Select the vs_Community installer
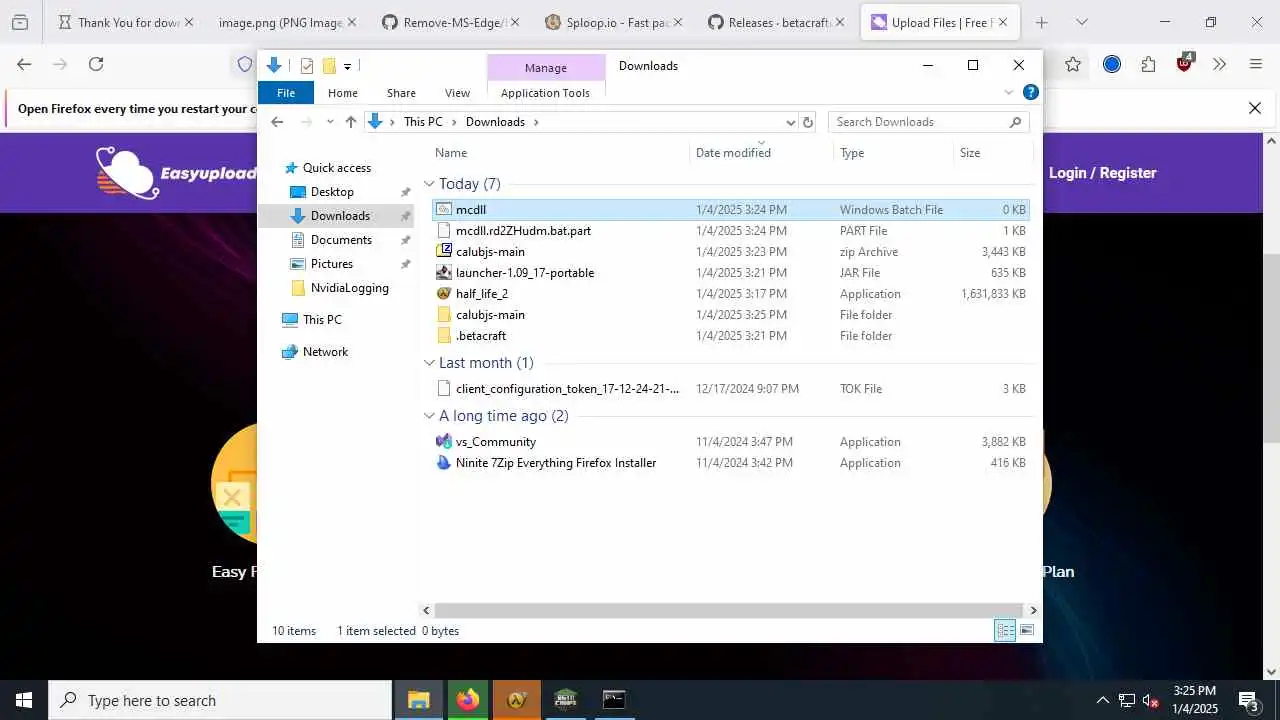1280x720 pixels. coord(731,442)
